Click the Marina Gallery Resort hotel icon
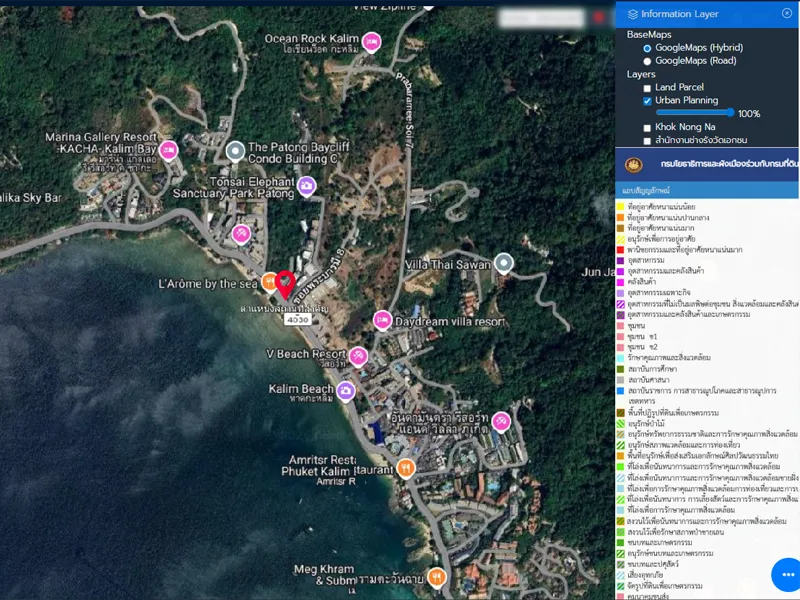800x600 pixels. point(168,150)
